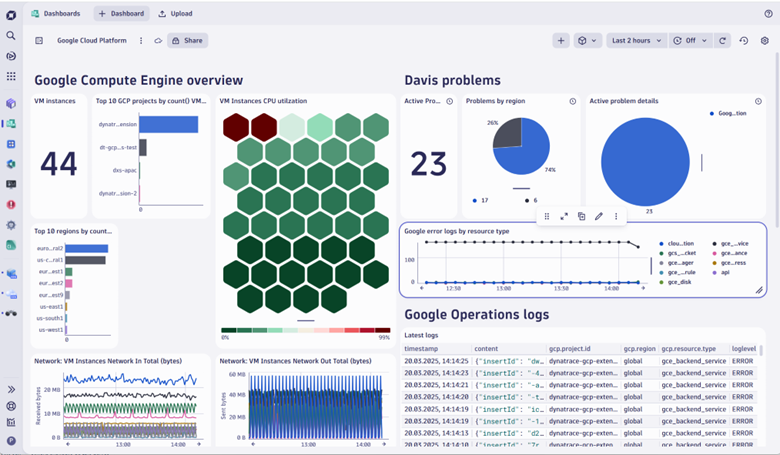Toggle the gce_...vice legend entry
Image resolution: width=780 pixels, height=455 pixels.
[x=730, y=244]
